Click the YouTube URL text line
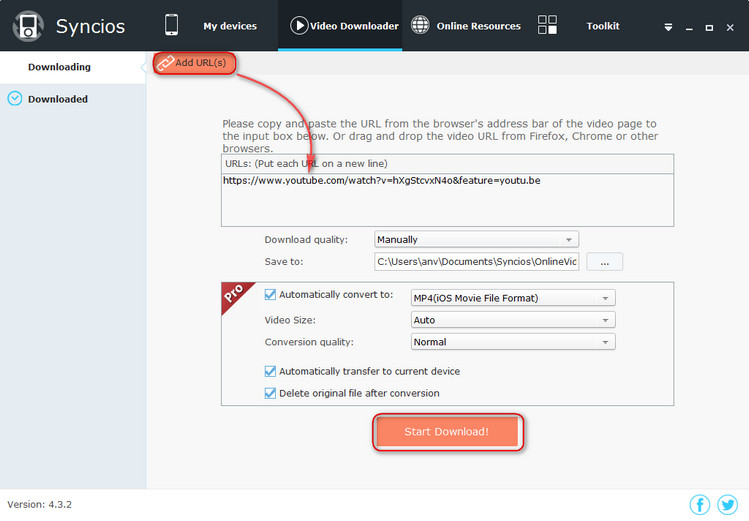The image size is (749, 521). pos(382,181)
